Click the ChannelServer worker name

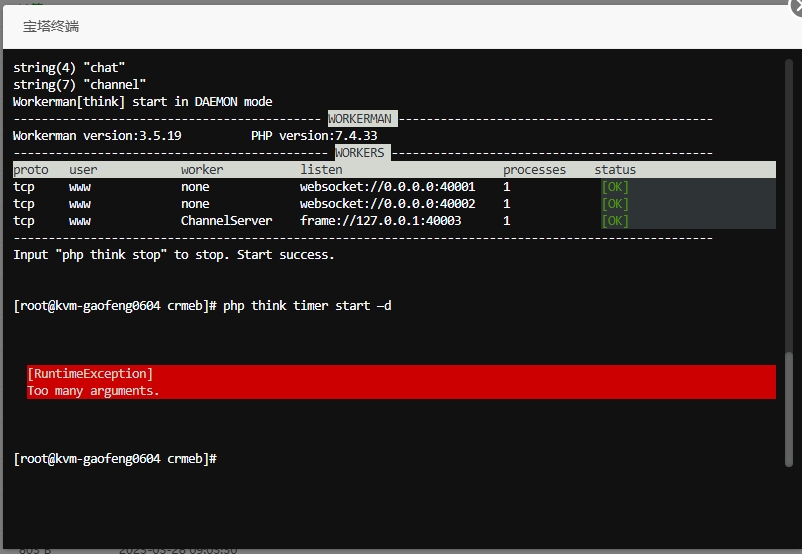(226, 220)
